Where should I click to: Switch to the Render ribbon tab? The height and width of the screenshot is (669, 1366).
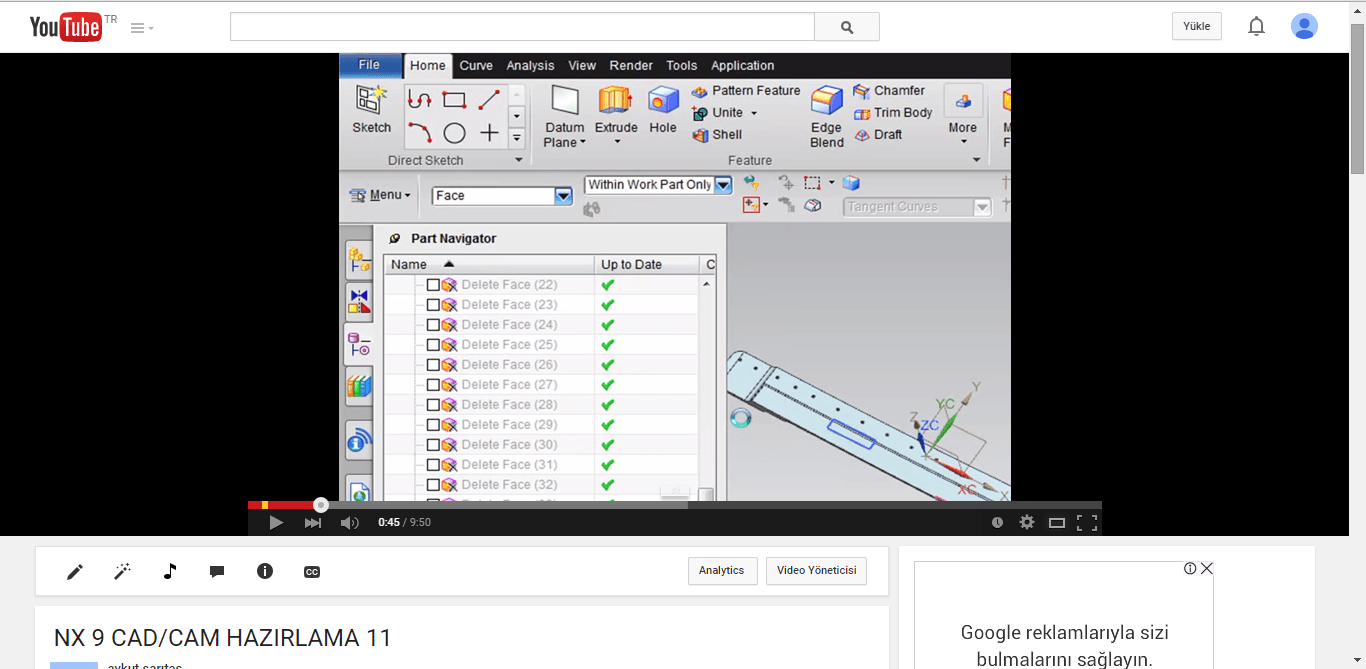[631, 66]
